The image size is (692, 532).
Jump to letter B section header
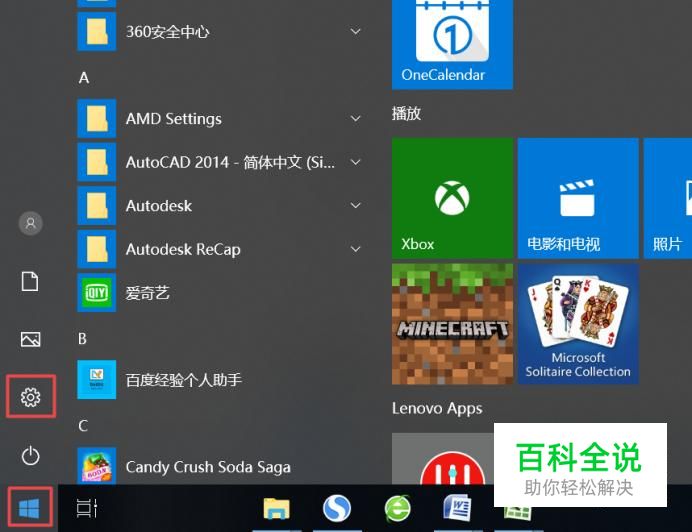83,339
